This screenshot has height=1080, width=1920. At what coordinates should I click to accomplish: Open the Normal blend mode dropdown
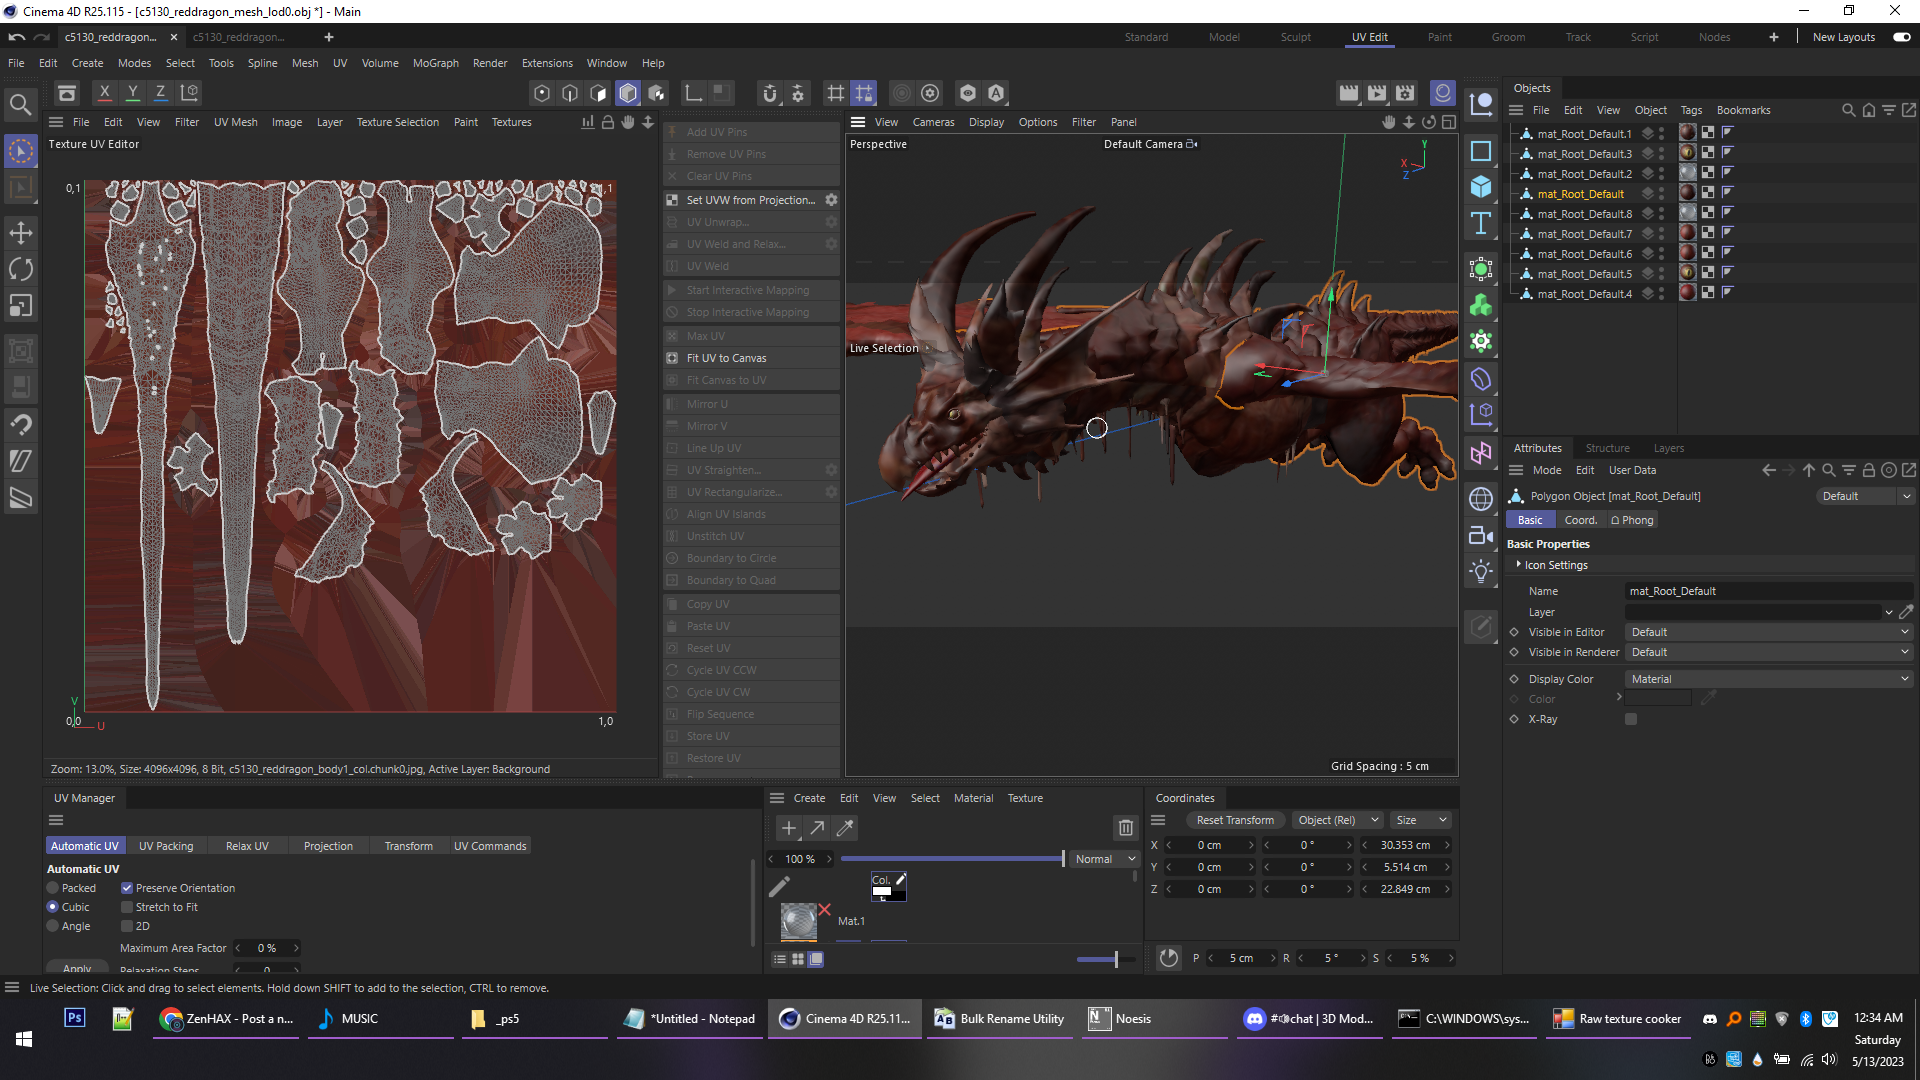click(x=1105, y=859)
